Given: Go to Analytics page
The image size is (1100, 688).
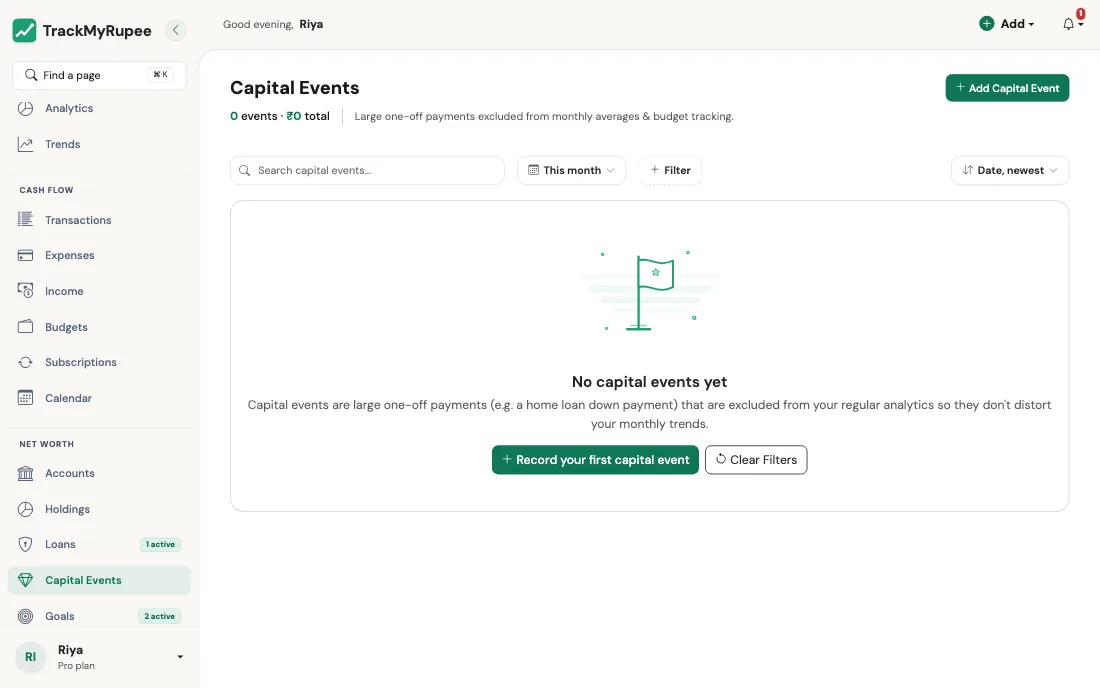Looking at the screenshot, I should tap(100, 108).
